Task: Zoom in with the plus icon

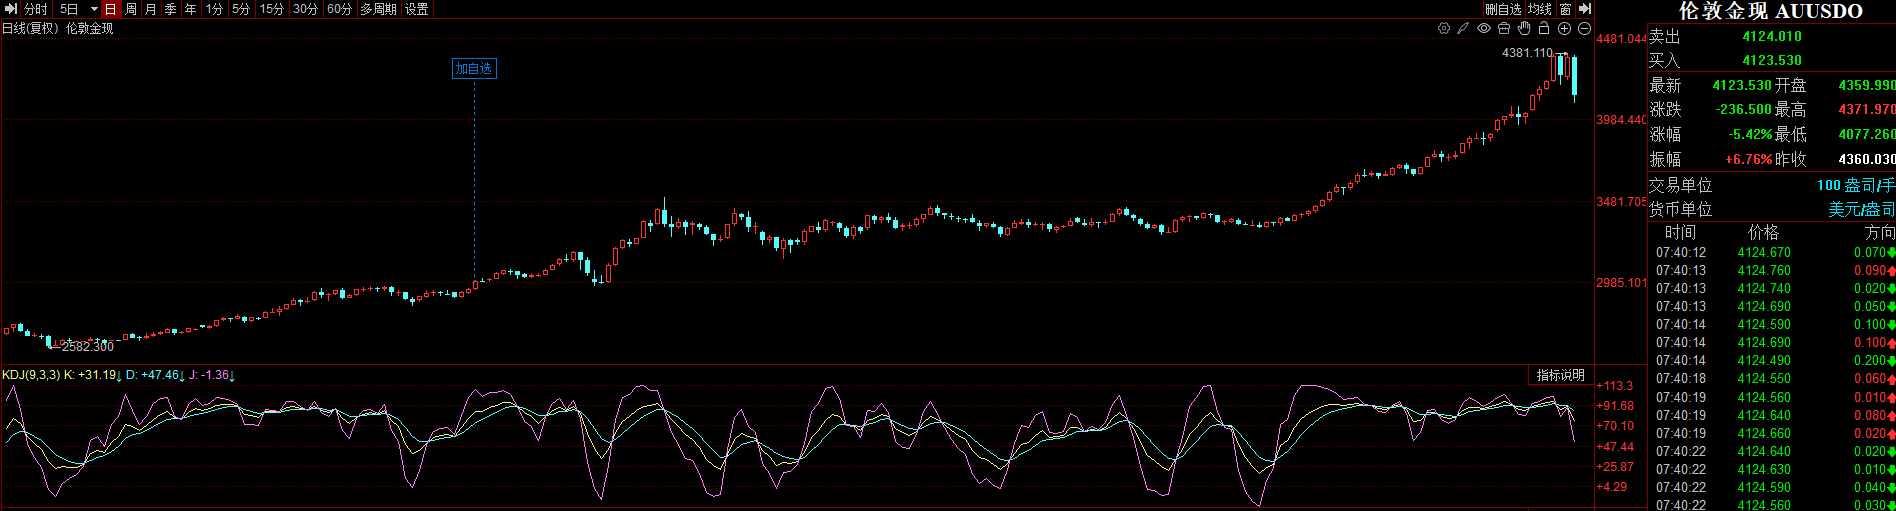Action: [x=1564, y=29]
